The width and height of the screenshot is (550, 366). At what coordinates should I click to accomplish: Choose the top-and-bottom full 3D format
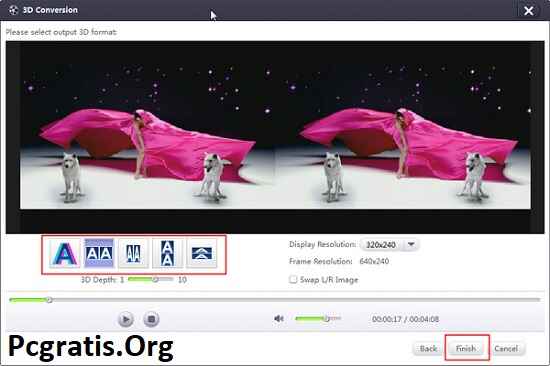tap(168, 253)
